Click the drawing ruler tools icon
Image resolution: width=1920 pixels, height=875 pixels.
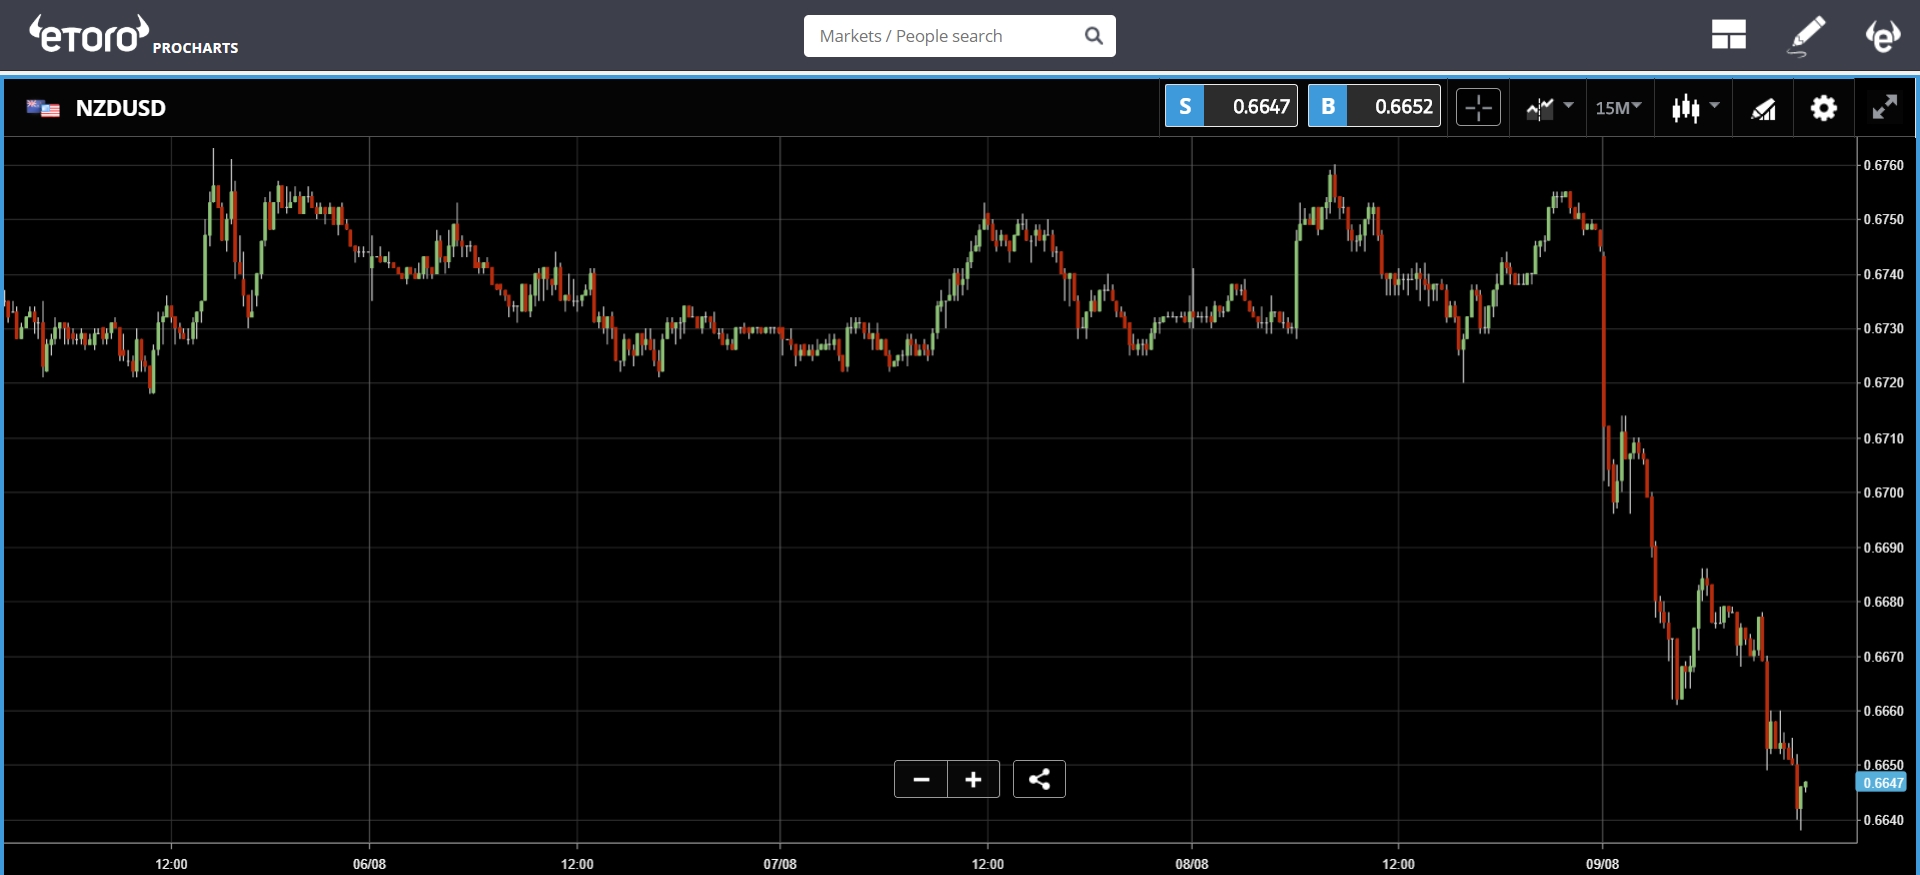1763,108
